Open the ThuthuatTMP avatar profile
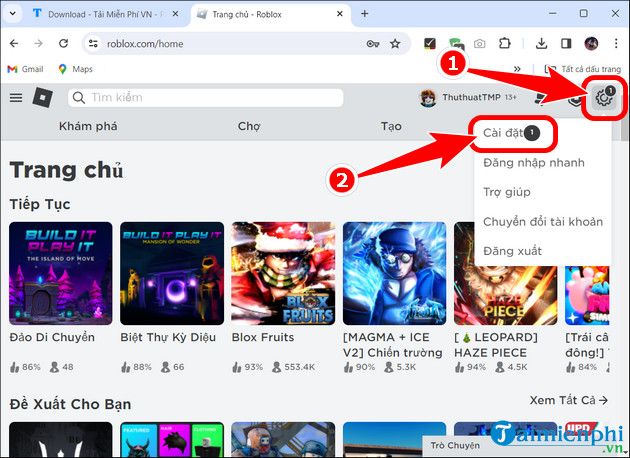 pyautogui.click(x=428, y=98)
